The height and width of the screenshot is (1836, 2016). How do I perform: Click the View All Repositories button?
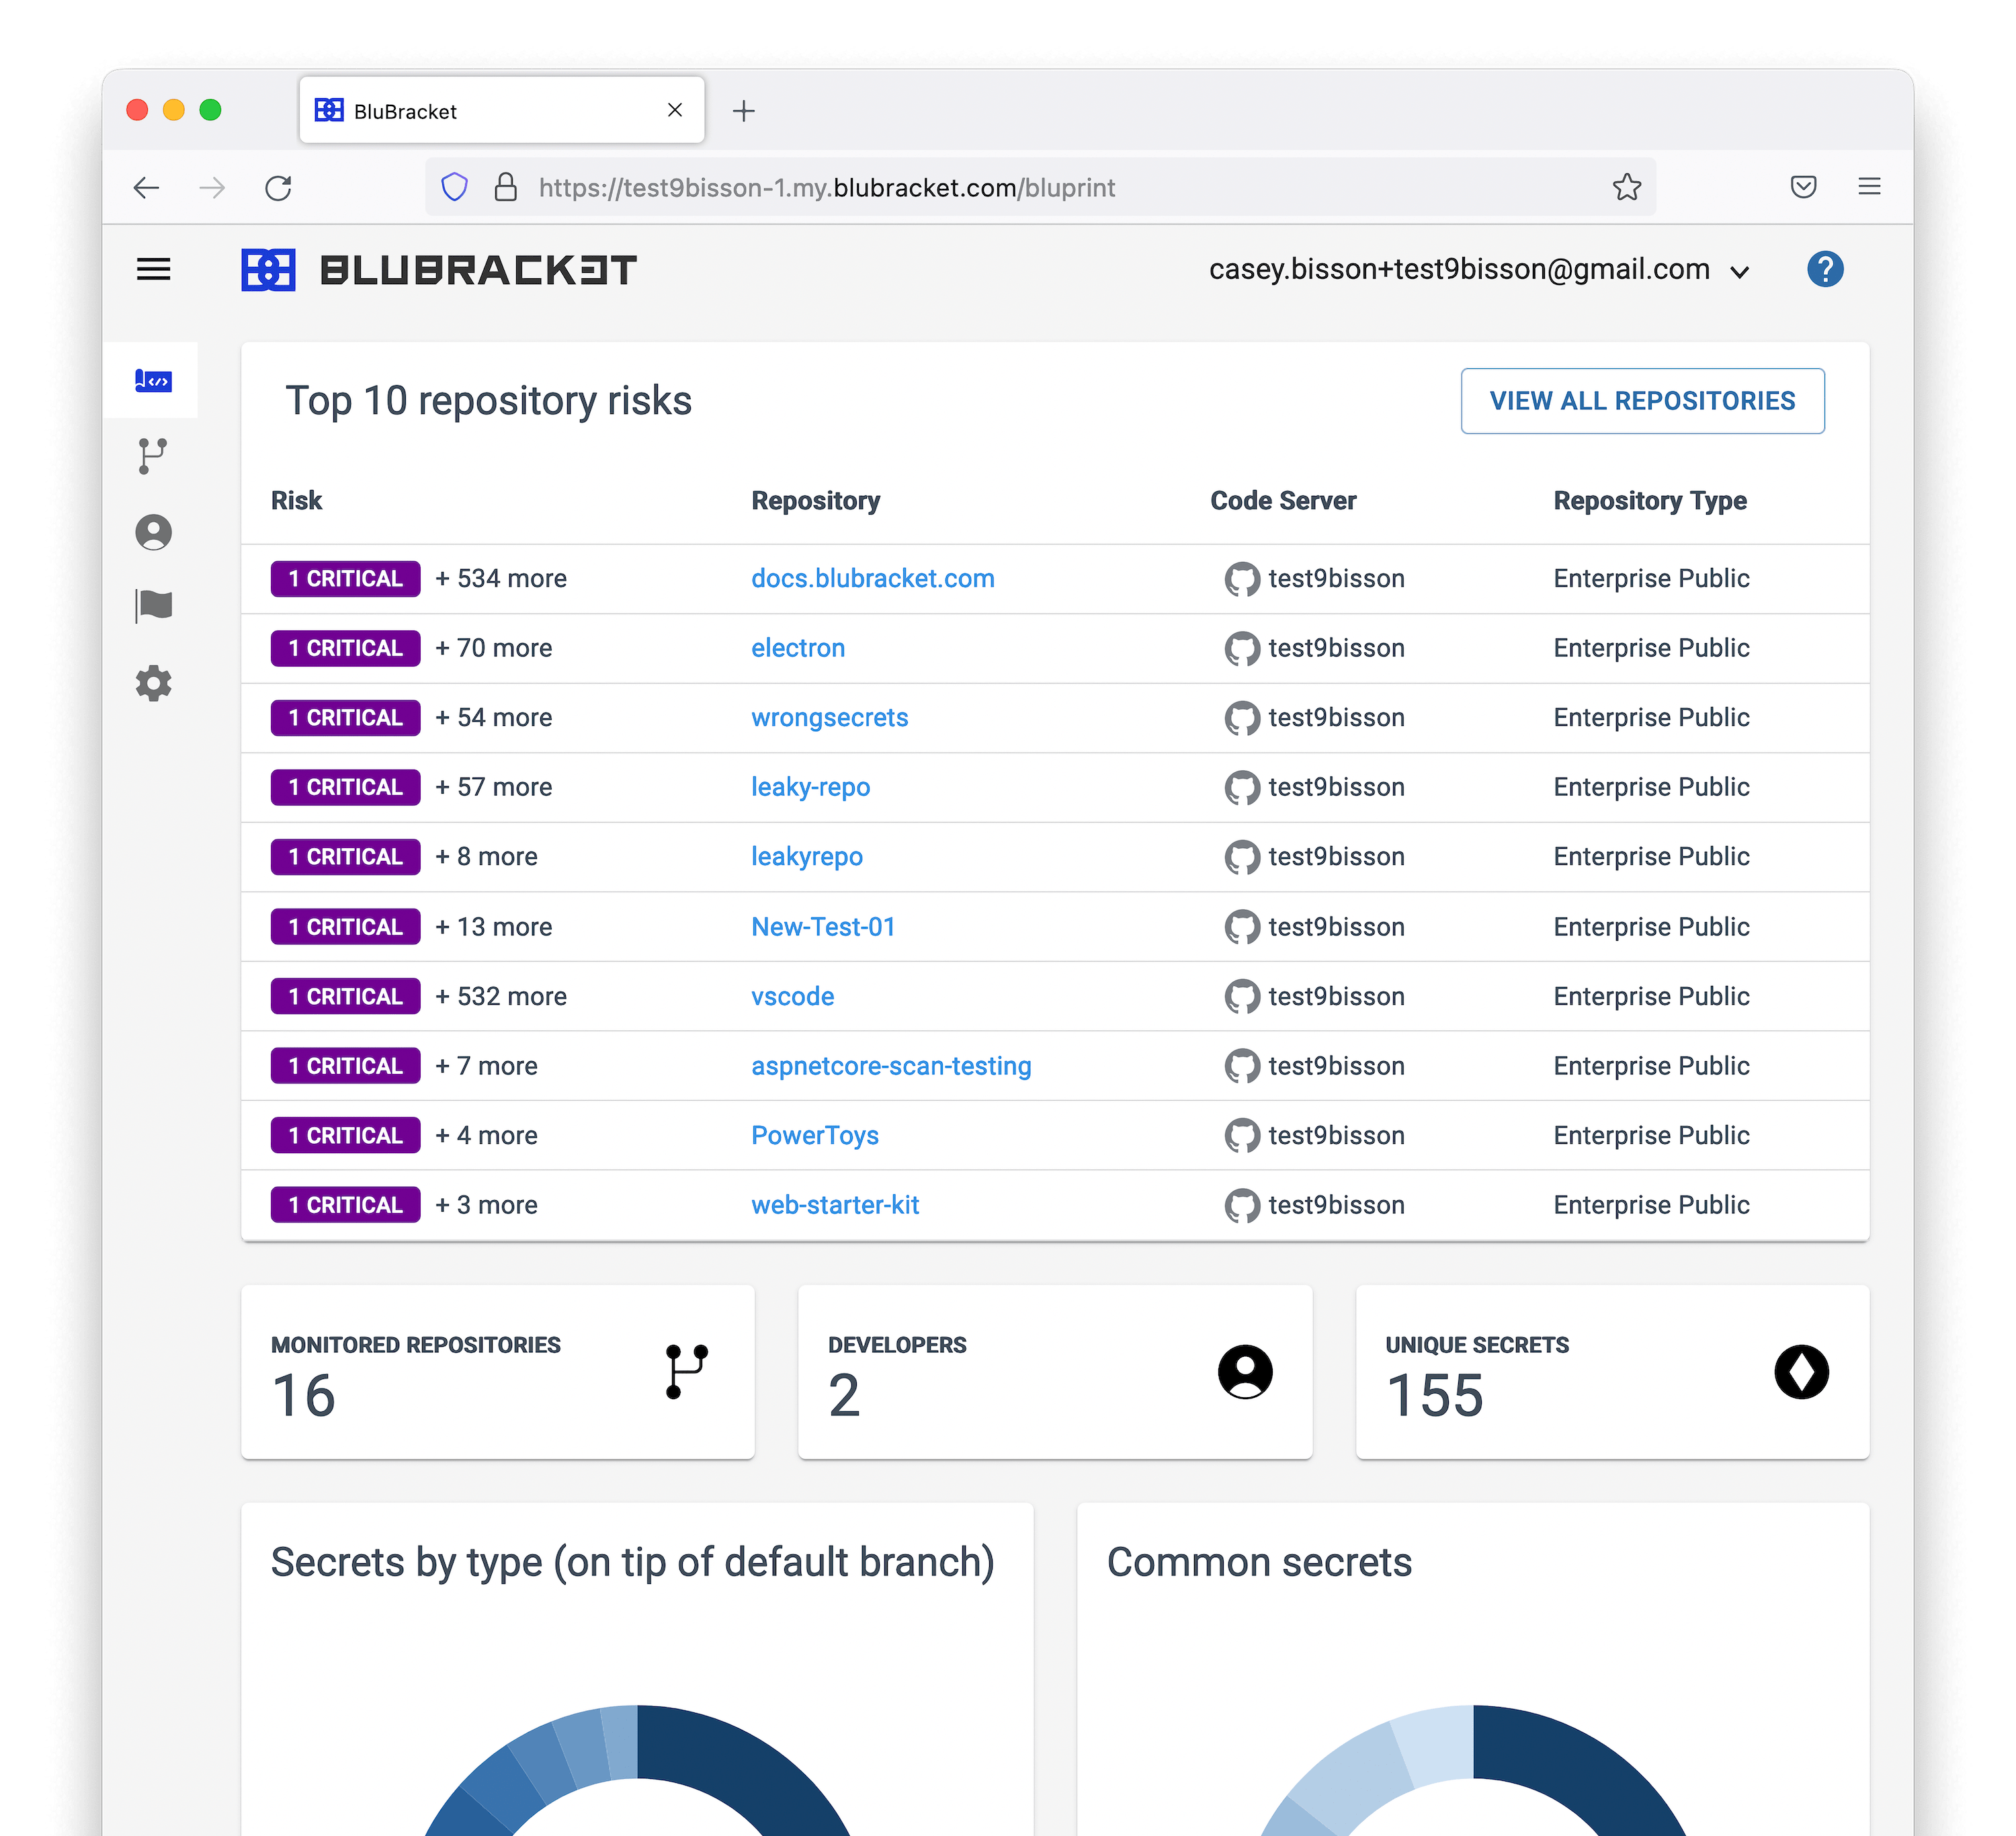pos(1642,401)
